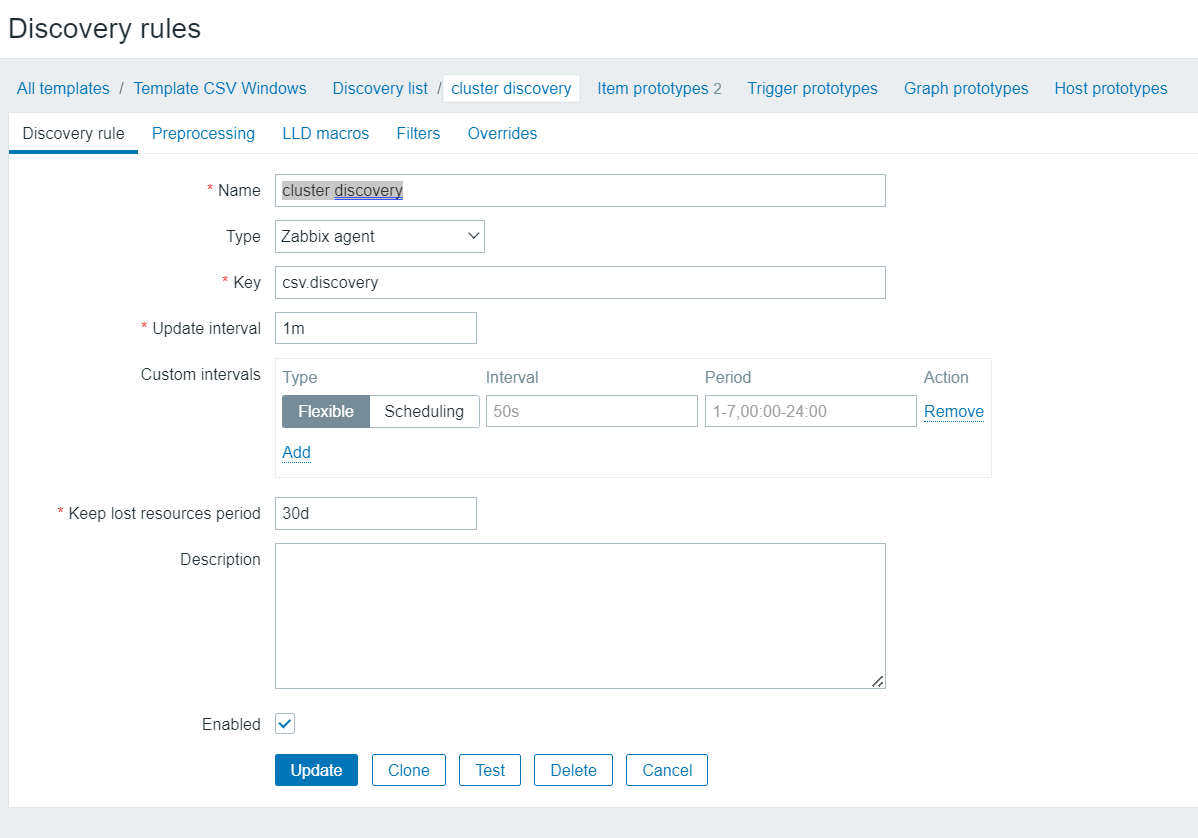Switch to the Preprocessing tab
This screenshot has width=1198, height=838.
click(x=203, y=134)
